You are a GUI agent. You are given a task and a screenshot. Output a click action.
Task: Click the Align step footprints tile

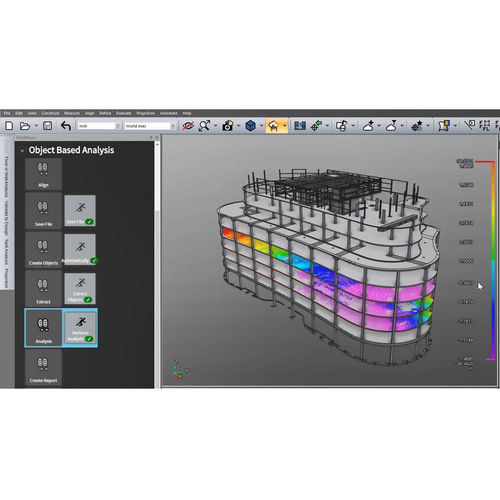click(x=43, y=174)
